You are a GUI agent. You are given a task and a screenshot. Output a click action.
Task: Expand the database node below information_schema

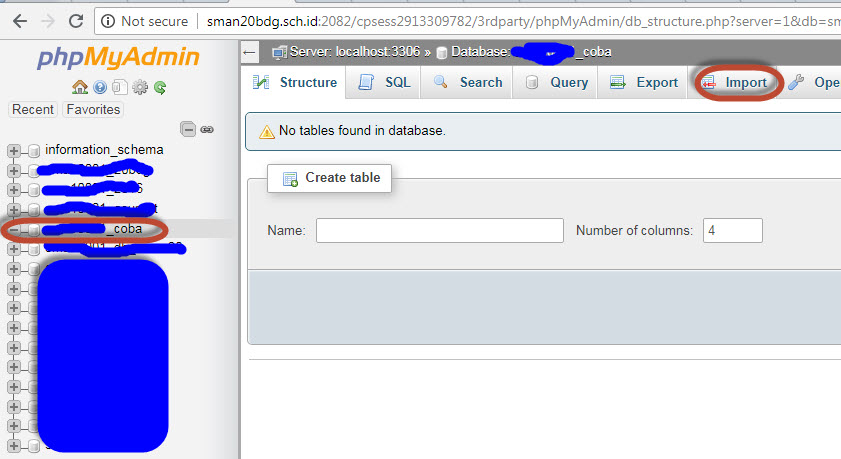14,170
